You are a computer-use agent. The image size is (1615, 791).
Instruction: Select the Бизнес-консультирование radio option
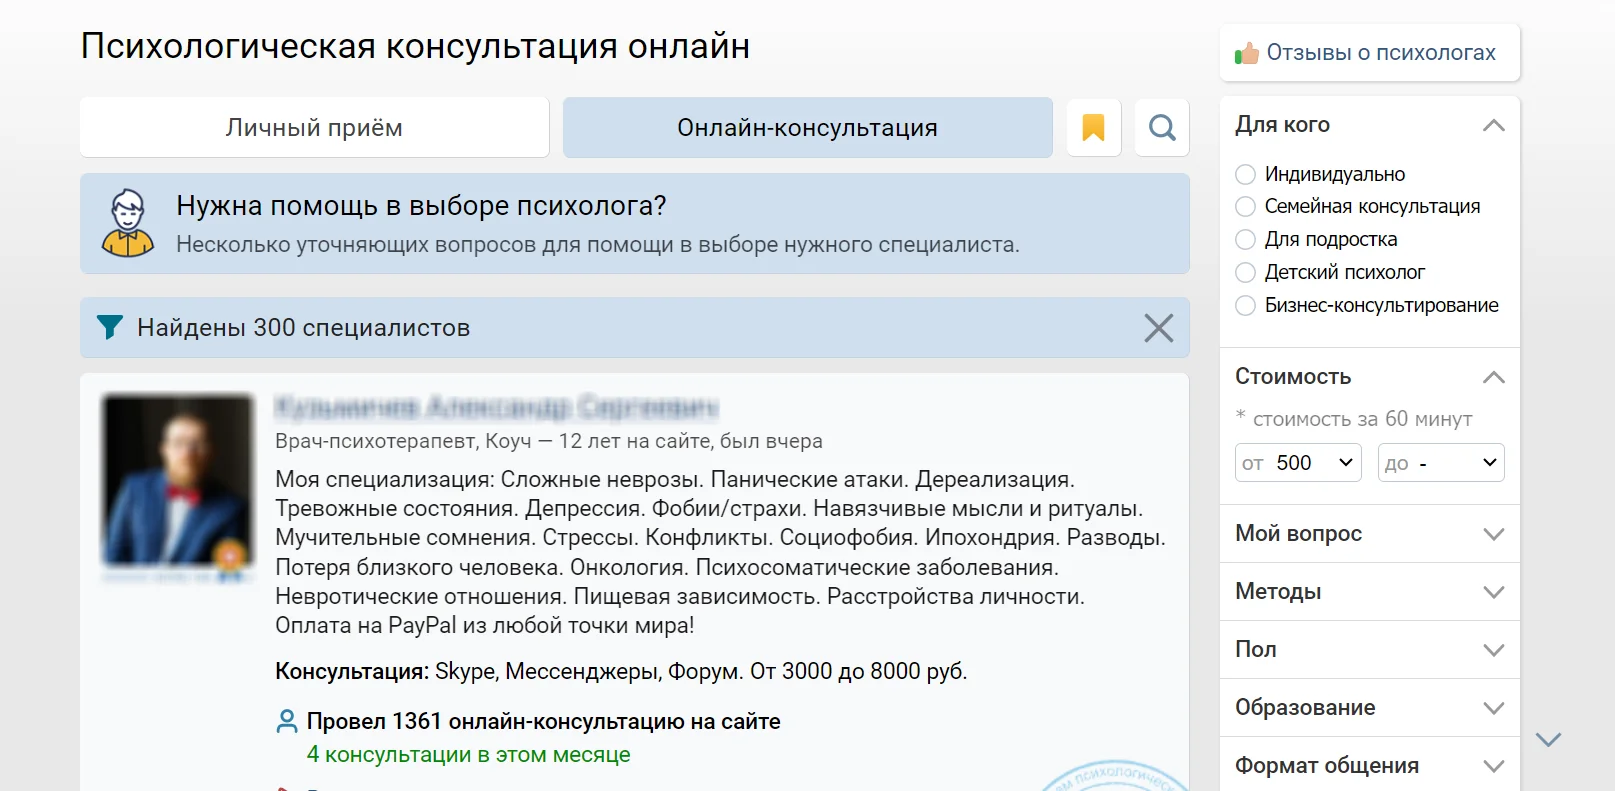pyautogui.click(x=1246, y=306)
